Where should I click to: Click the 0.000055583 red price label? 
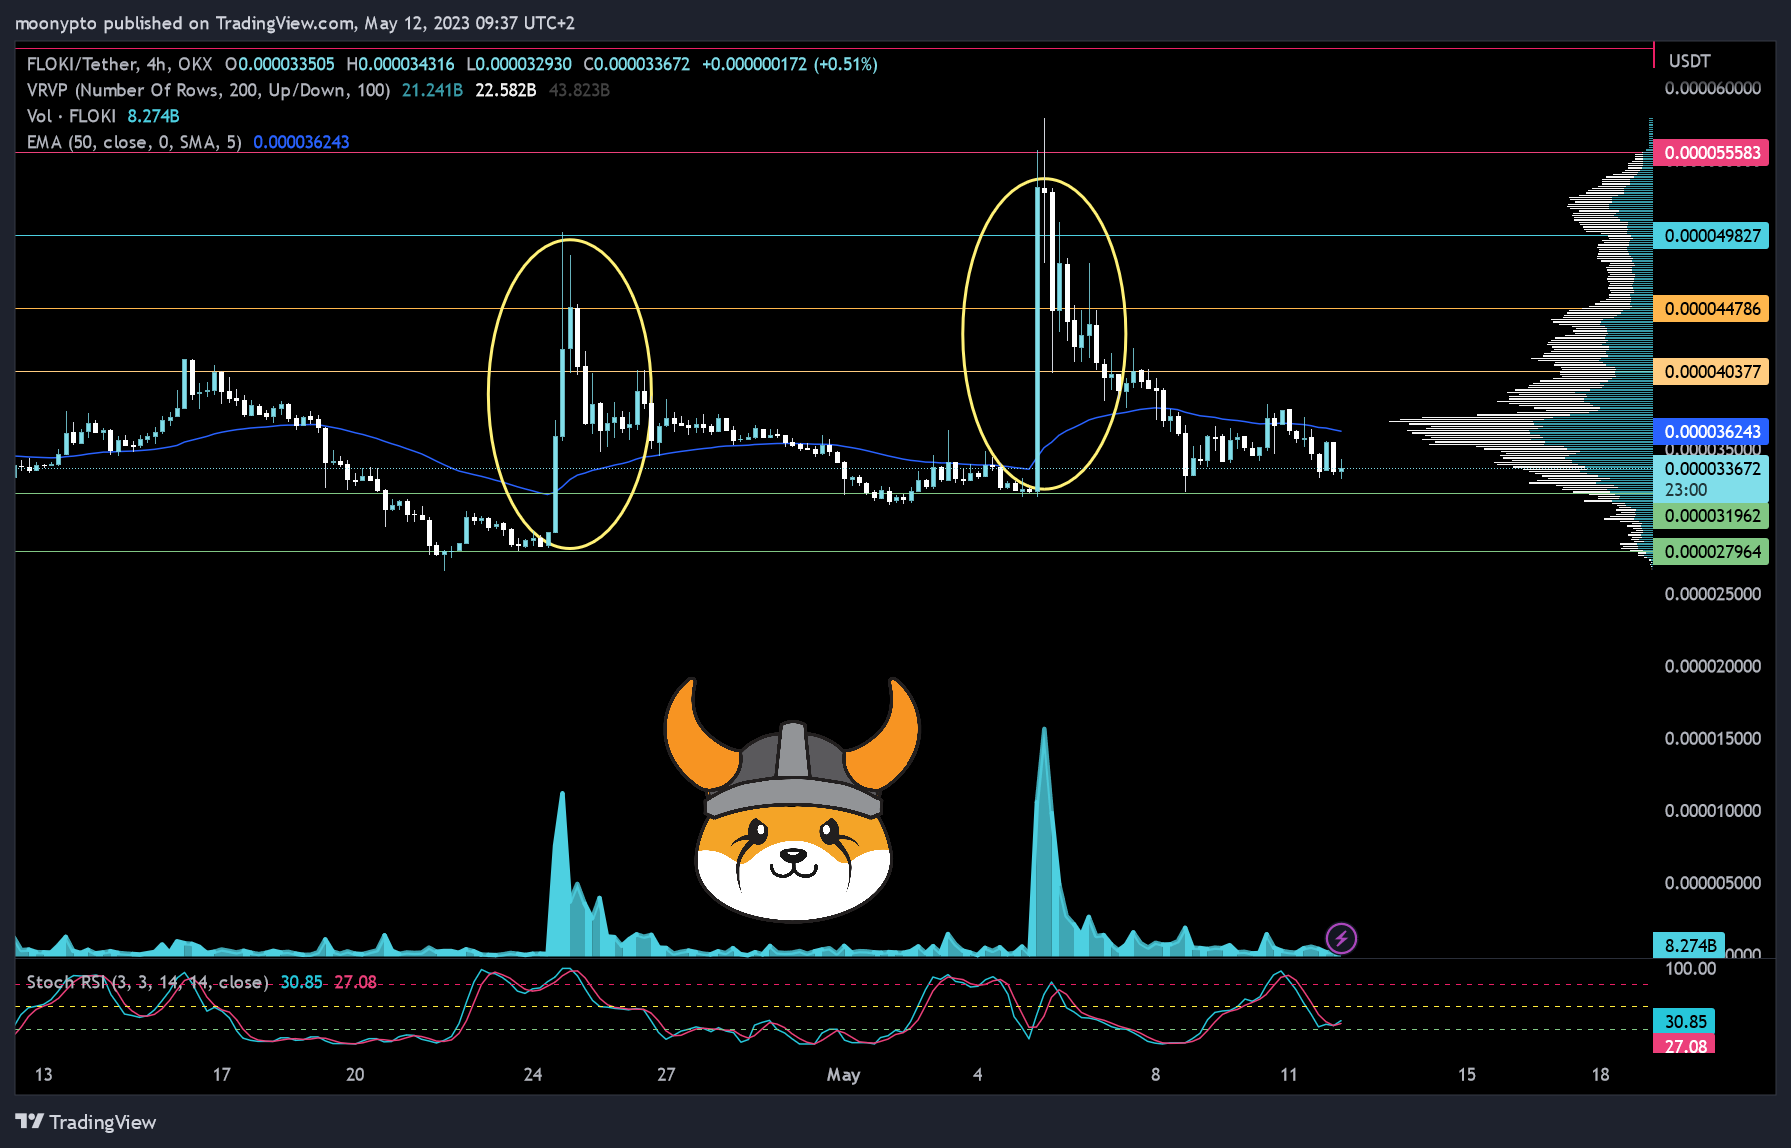click(x=1711, y=153)
